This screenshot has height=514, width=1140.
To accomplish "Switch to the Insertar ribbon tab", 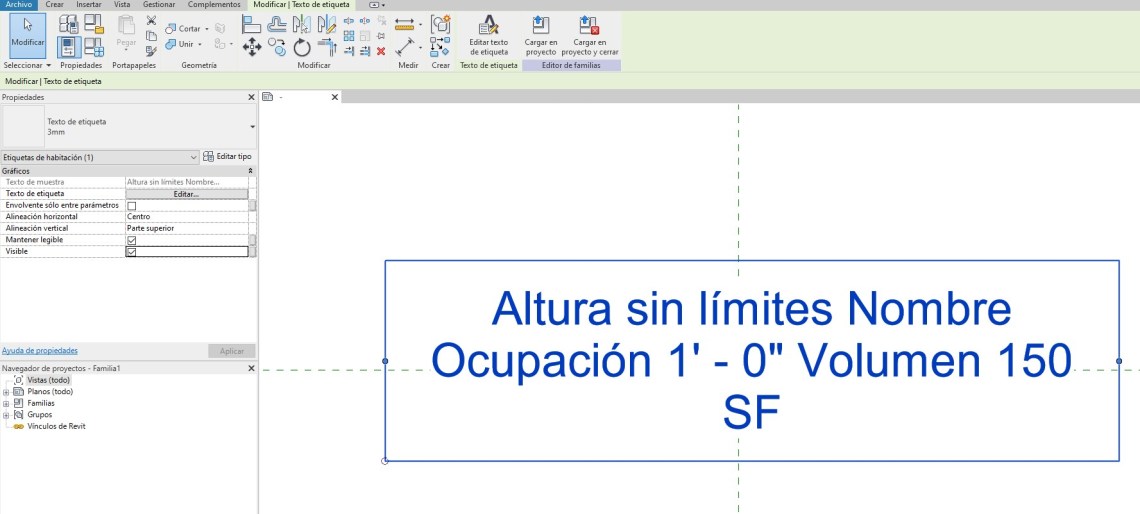I will (88, 5).
